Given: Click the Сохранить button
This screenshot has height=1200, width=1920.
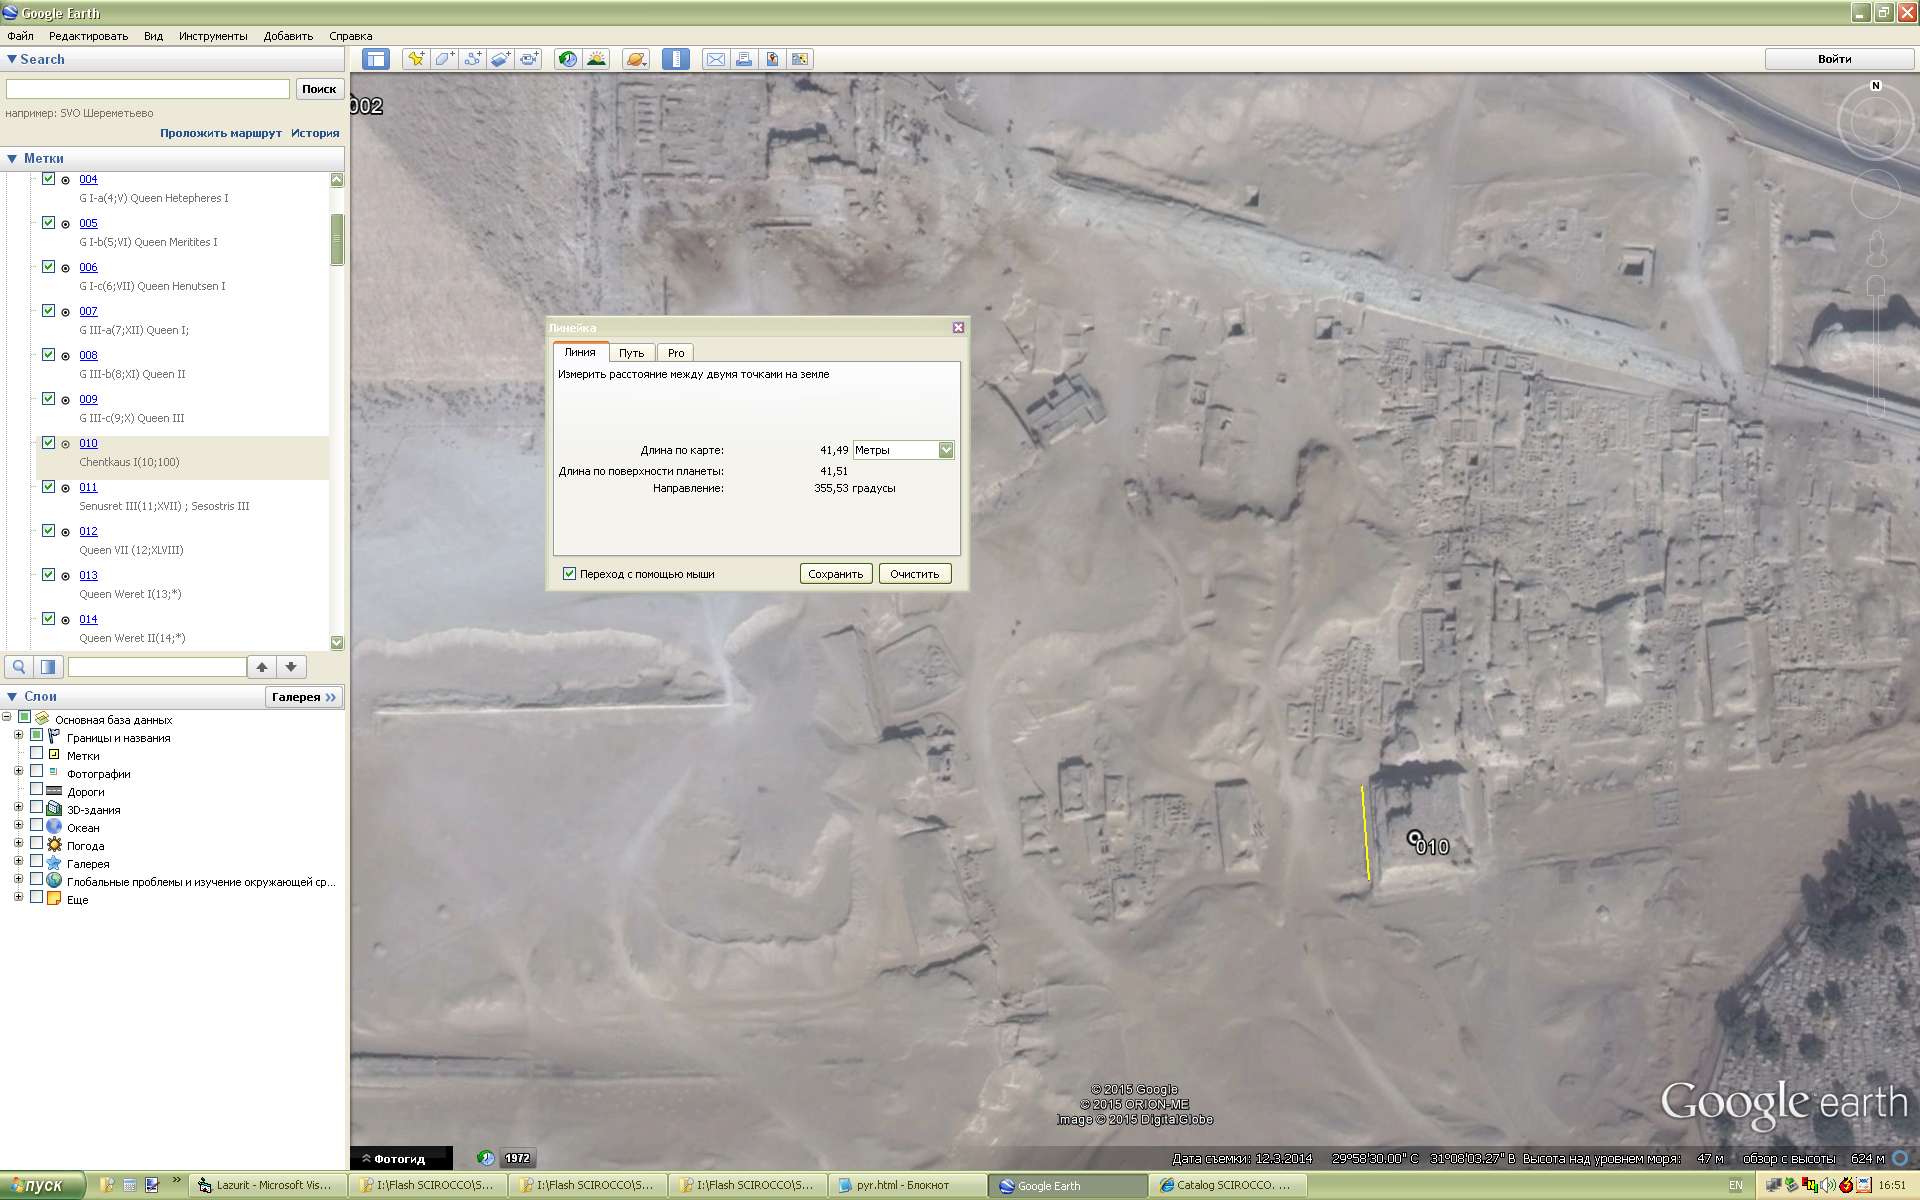Looking at the screenshot, I should pos(835,574).
